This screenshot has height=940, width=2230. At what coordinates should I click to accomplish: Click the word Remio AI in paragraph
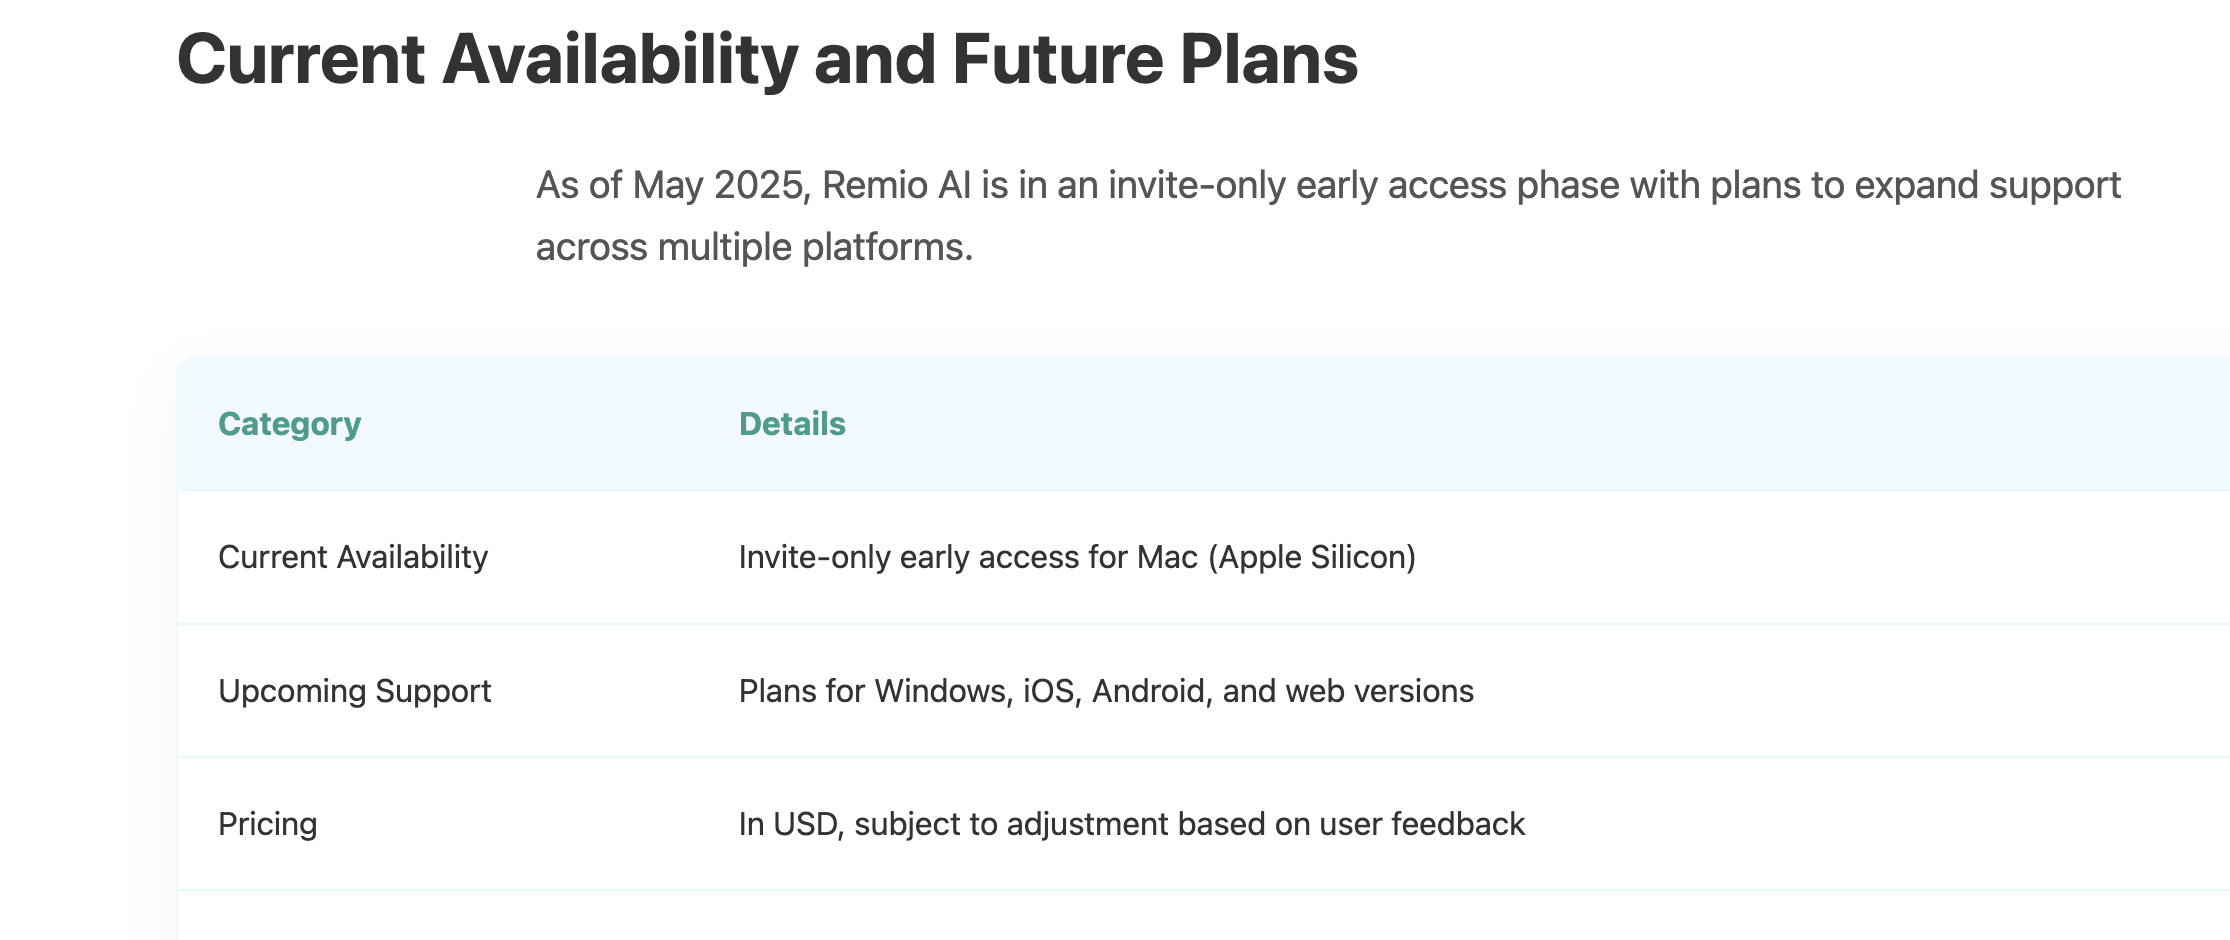[897, 185]
